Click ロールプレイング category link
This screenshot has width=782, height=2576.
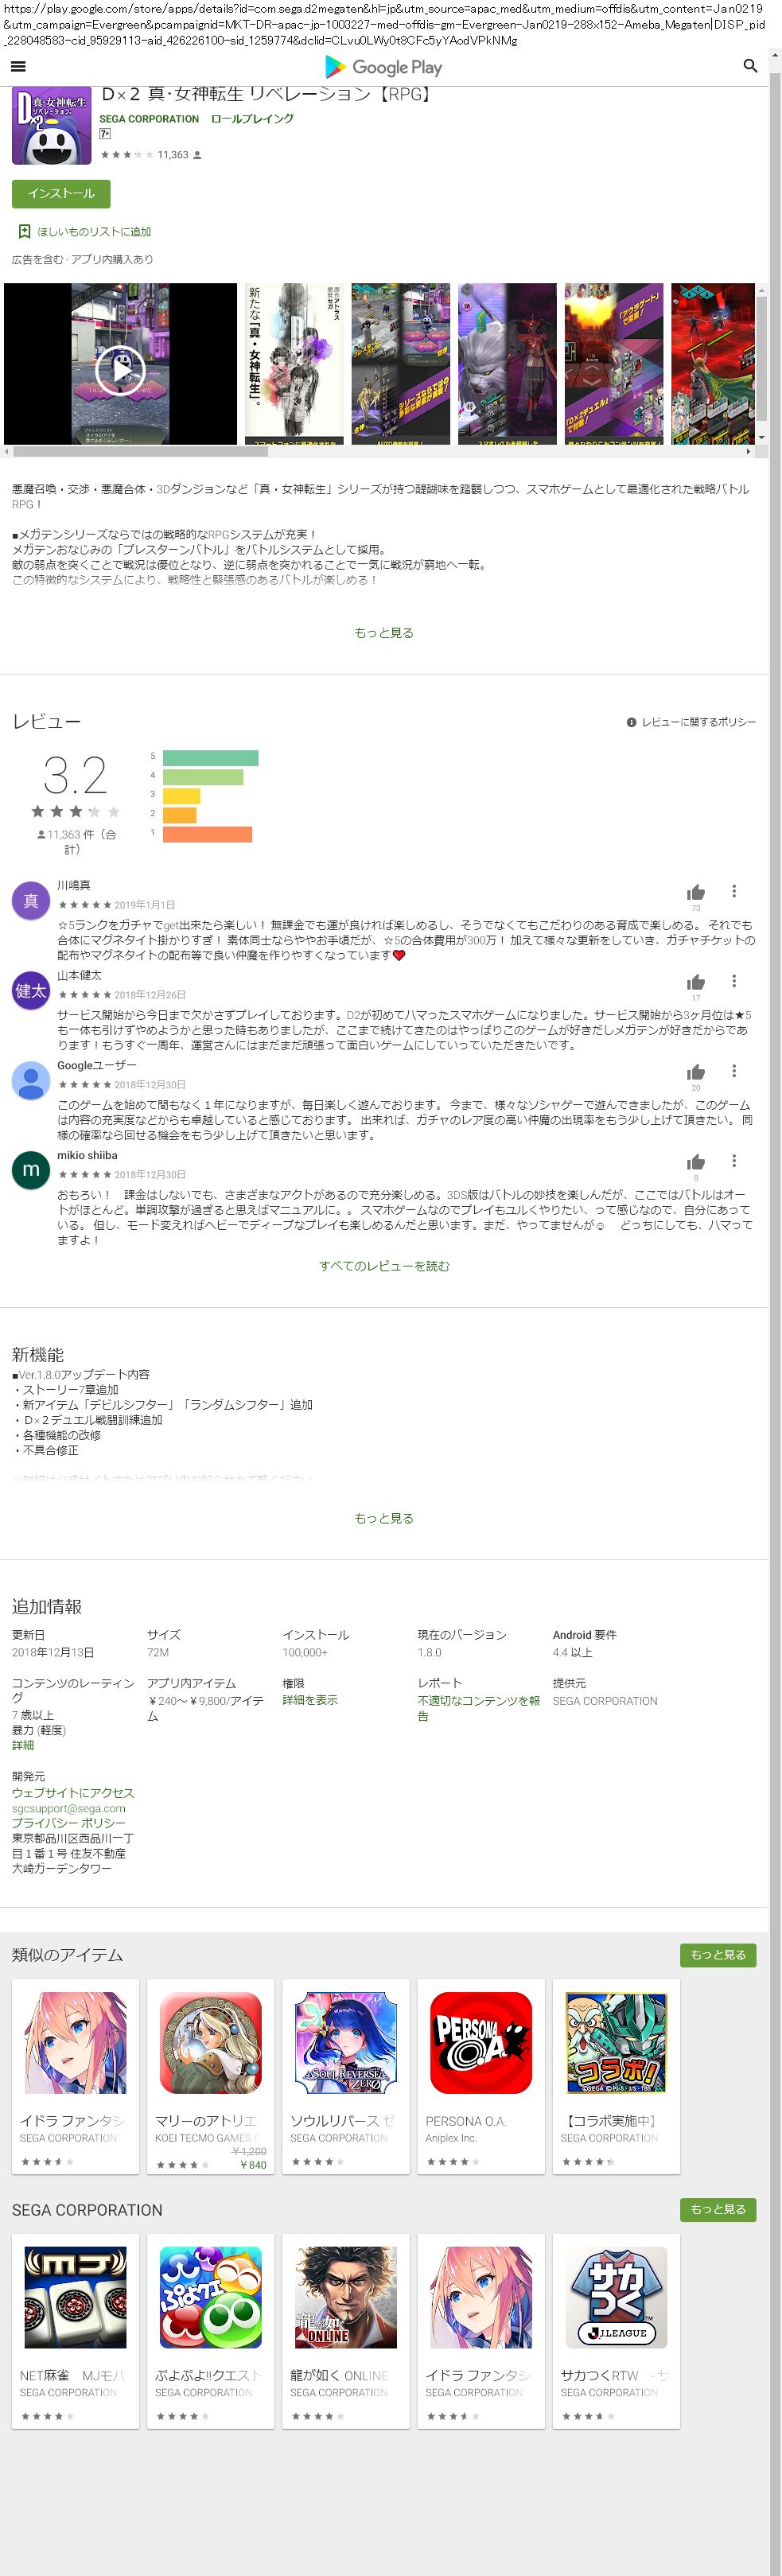(x=252, y=119)
